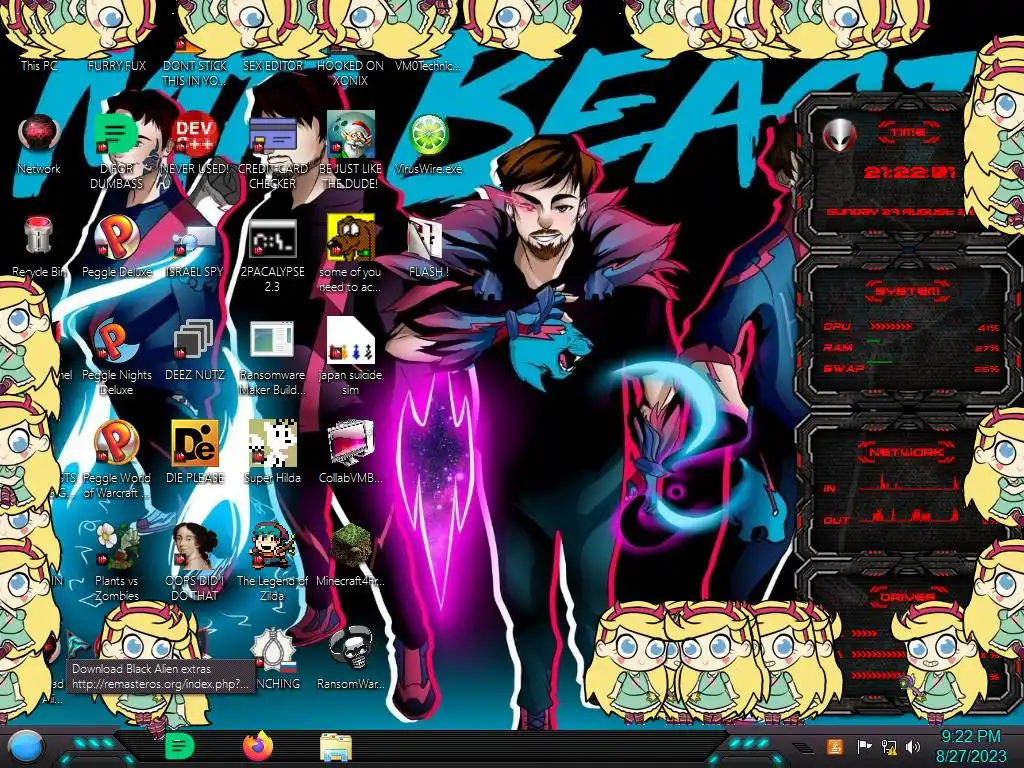
Task: Click the IN network traffic graph
Action: pos(909,483)
